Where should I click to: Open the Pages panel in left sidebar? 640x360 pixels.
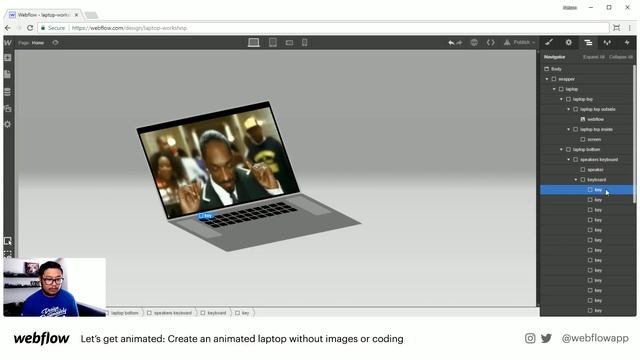[x=8, y=74]
